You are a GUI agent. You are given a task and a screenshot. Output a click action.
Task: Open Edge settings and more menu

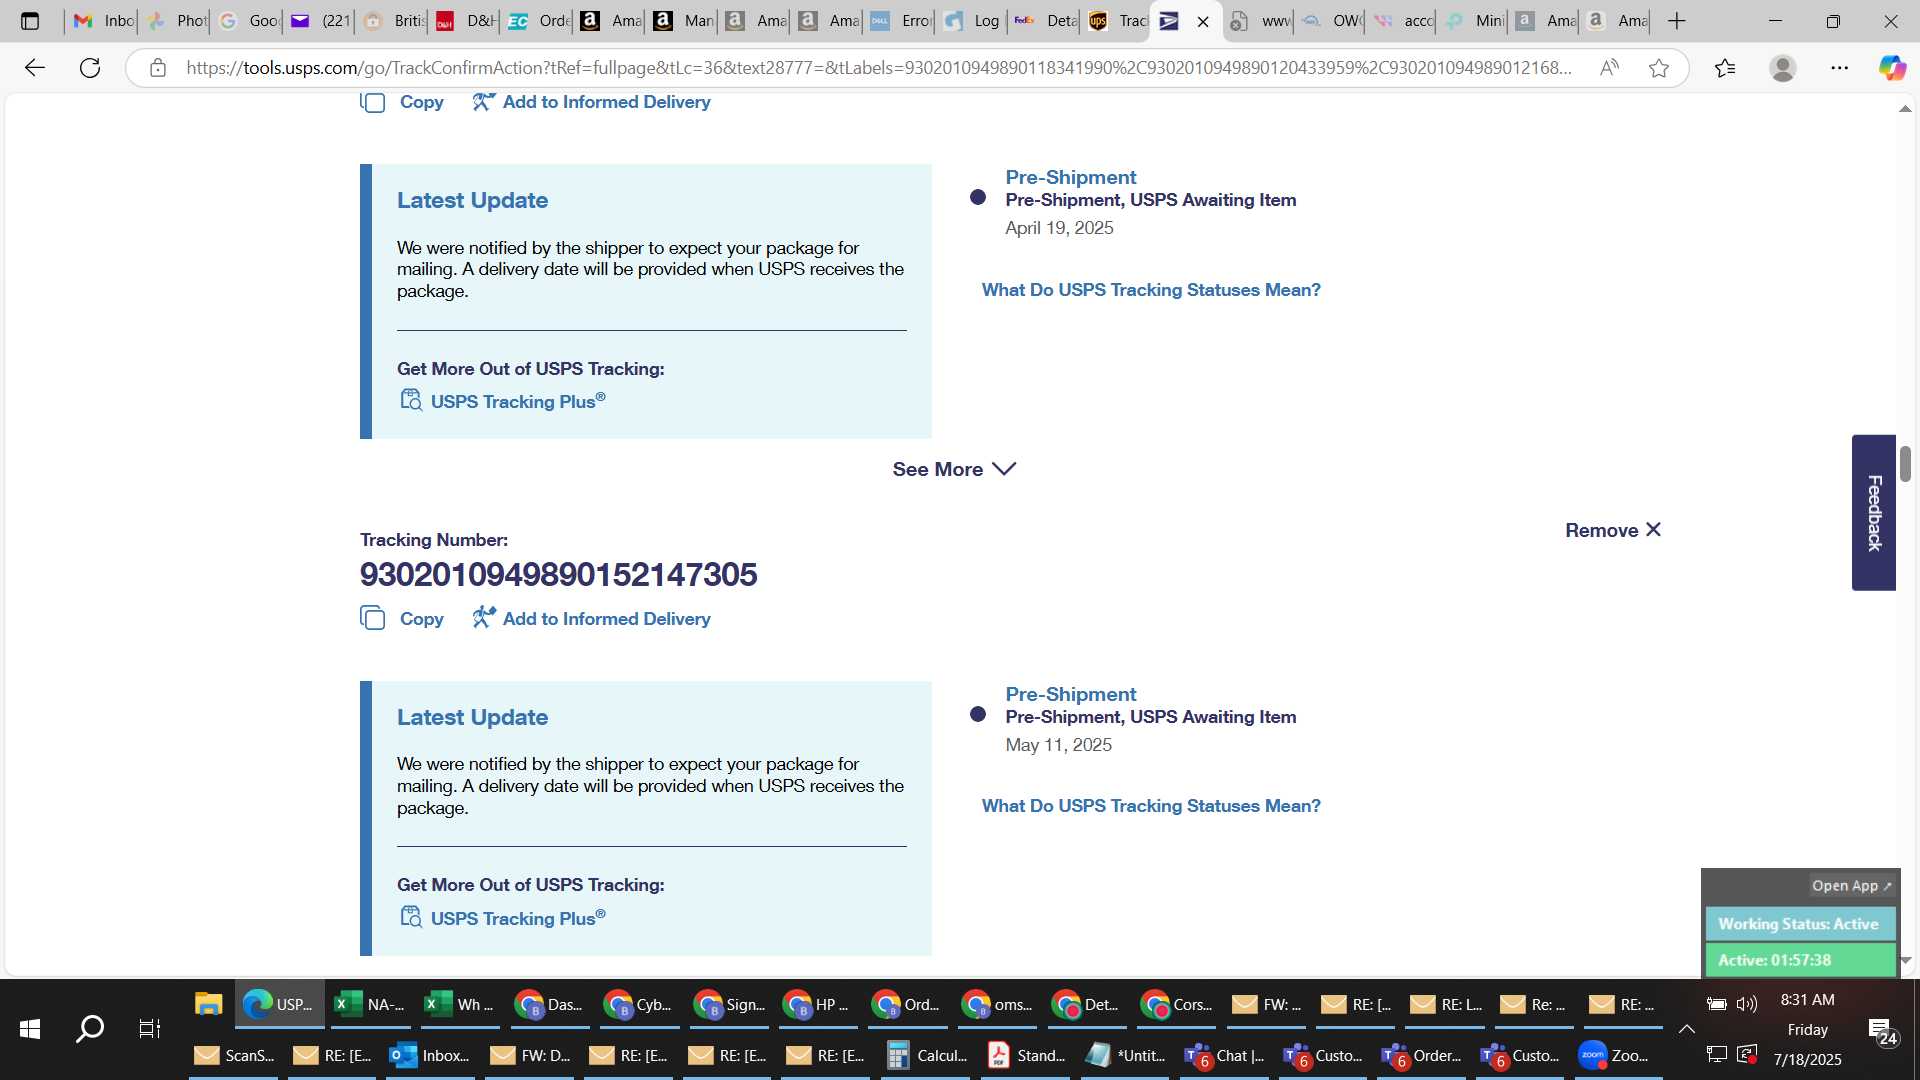[x=1840, y=68]
